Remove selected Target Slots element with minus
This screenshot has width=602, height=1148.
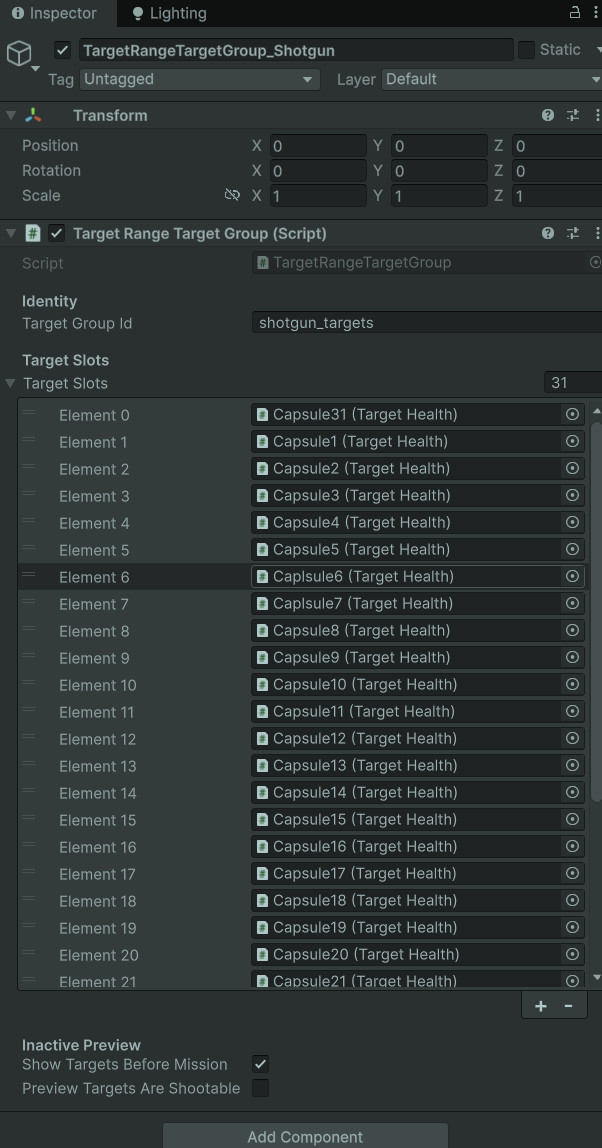(x=568, y=1006)
